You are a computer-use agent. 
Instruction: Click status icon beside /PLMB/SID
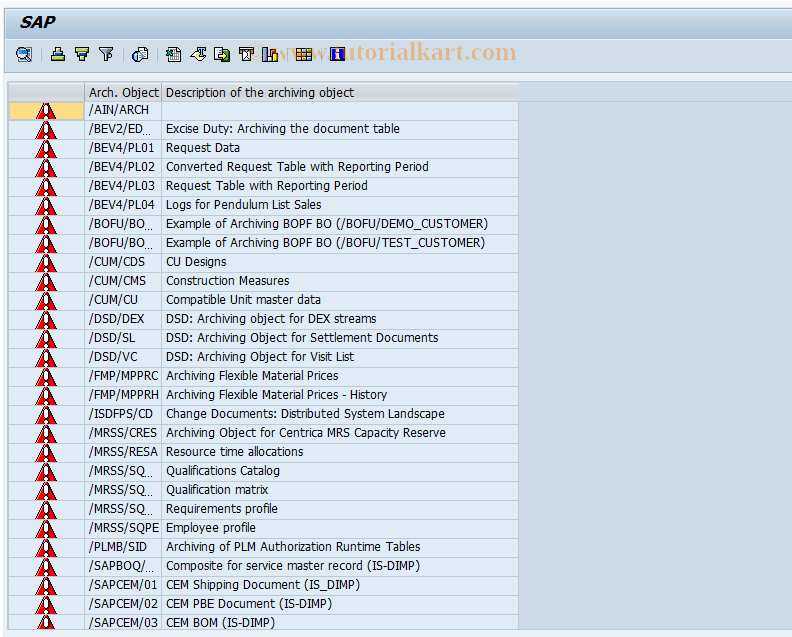point(46,548)
